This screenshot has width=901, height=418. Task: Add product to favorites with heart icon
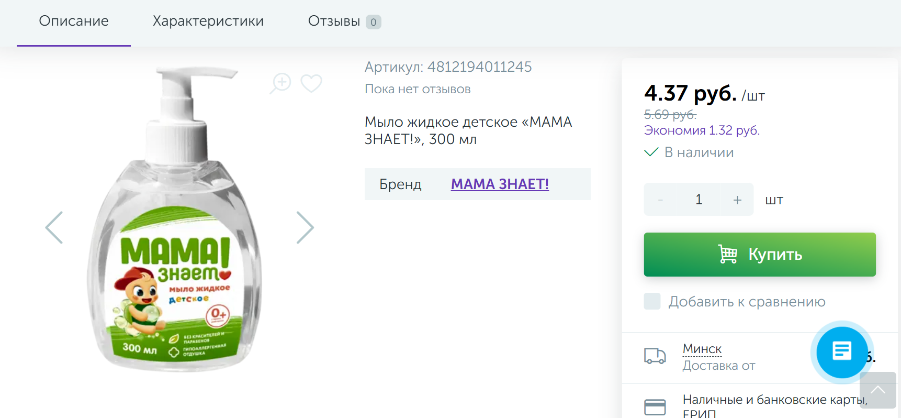311,83
